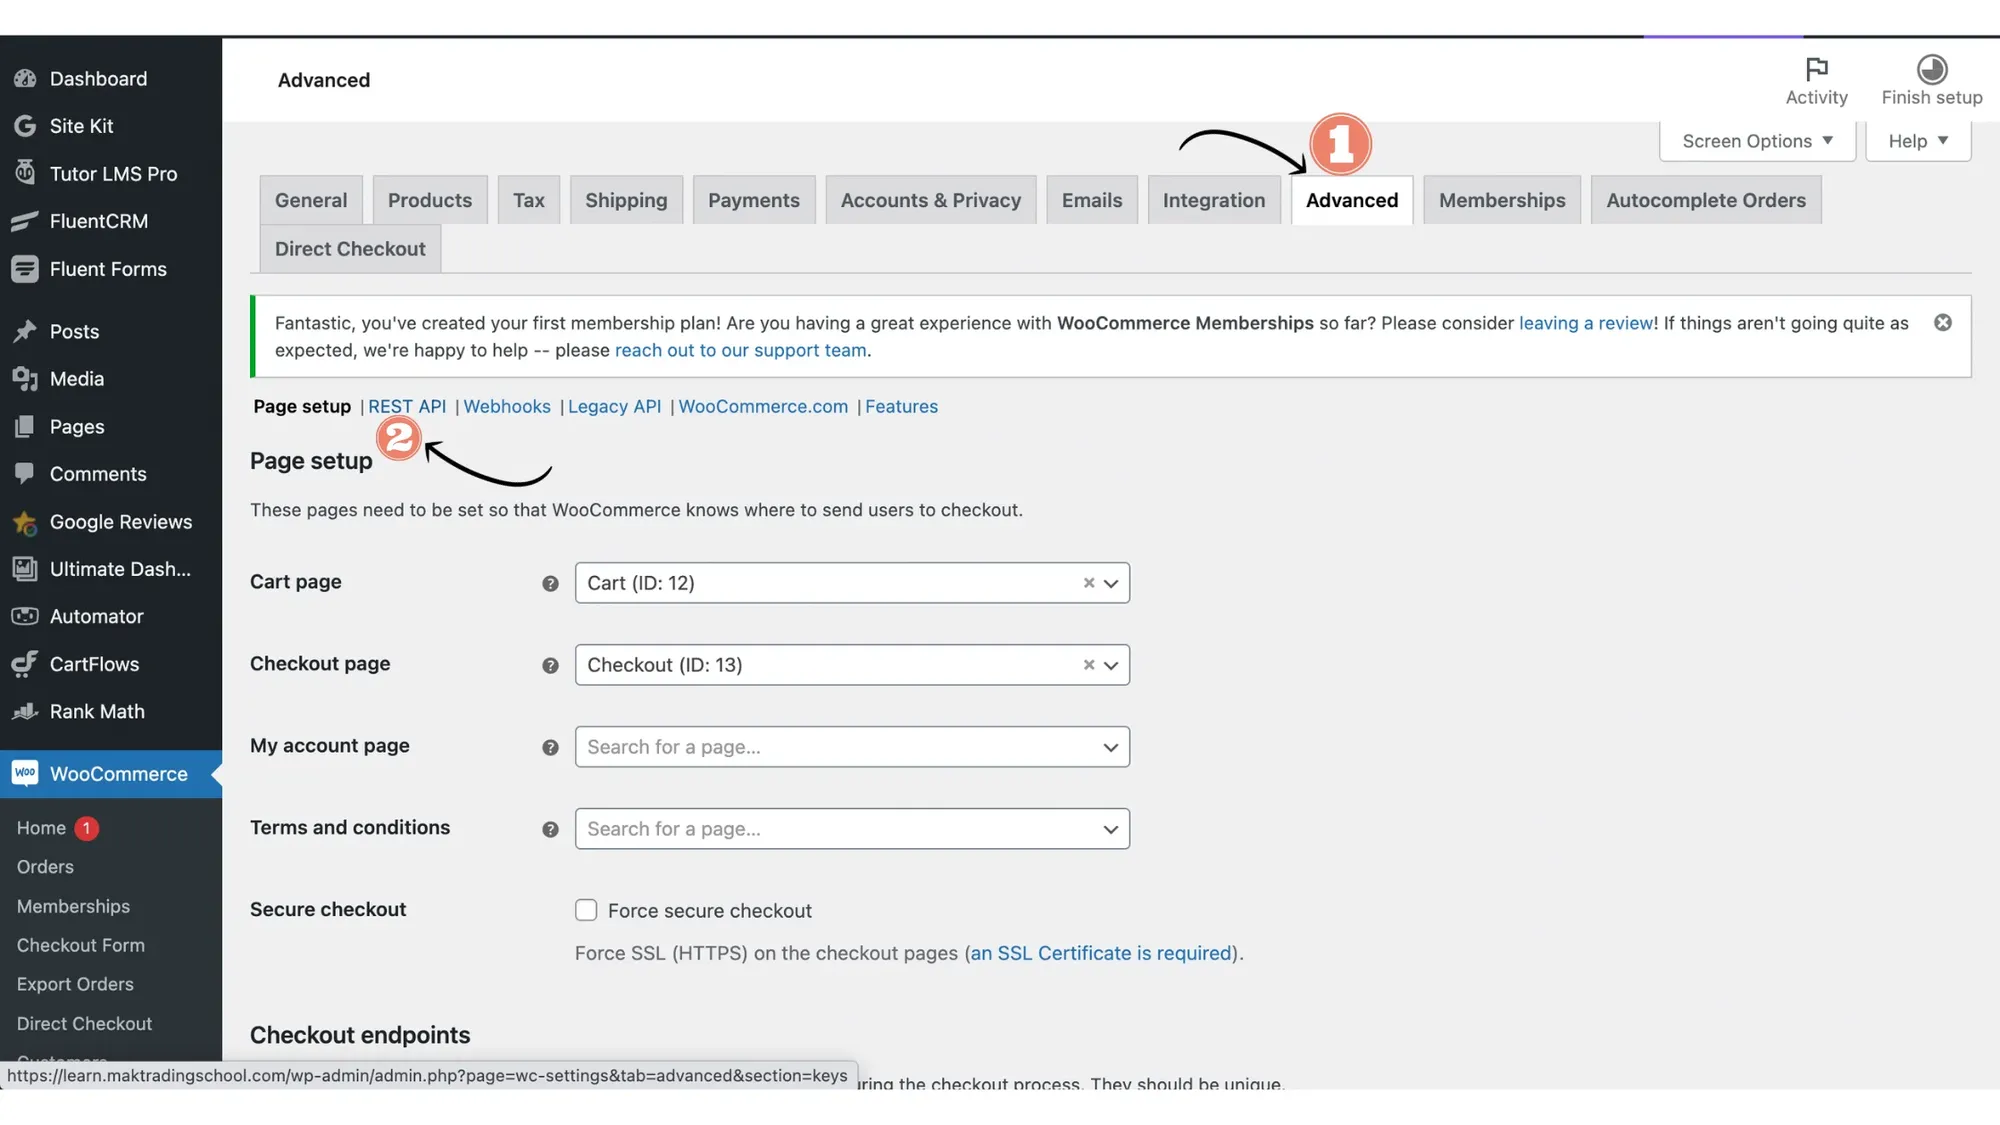Switch to the Direct Checkout tab
The width and height of the screenshot is (2000, 1125).
[x=350, y=249]
